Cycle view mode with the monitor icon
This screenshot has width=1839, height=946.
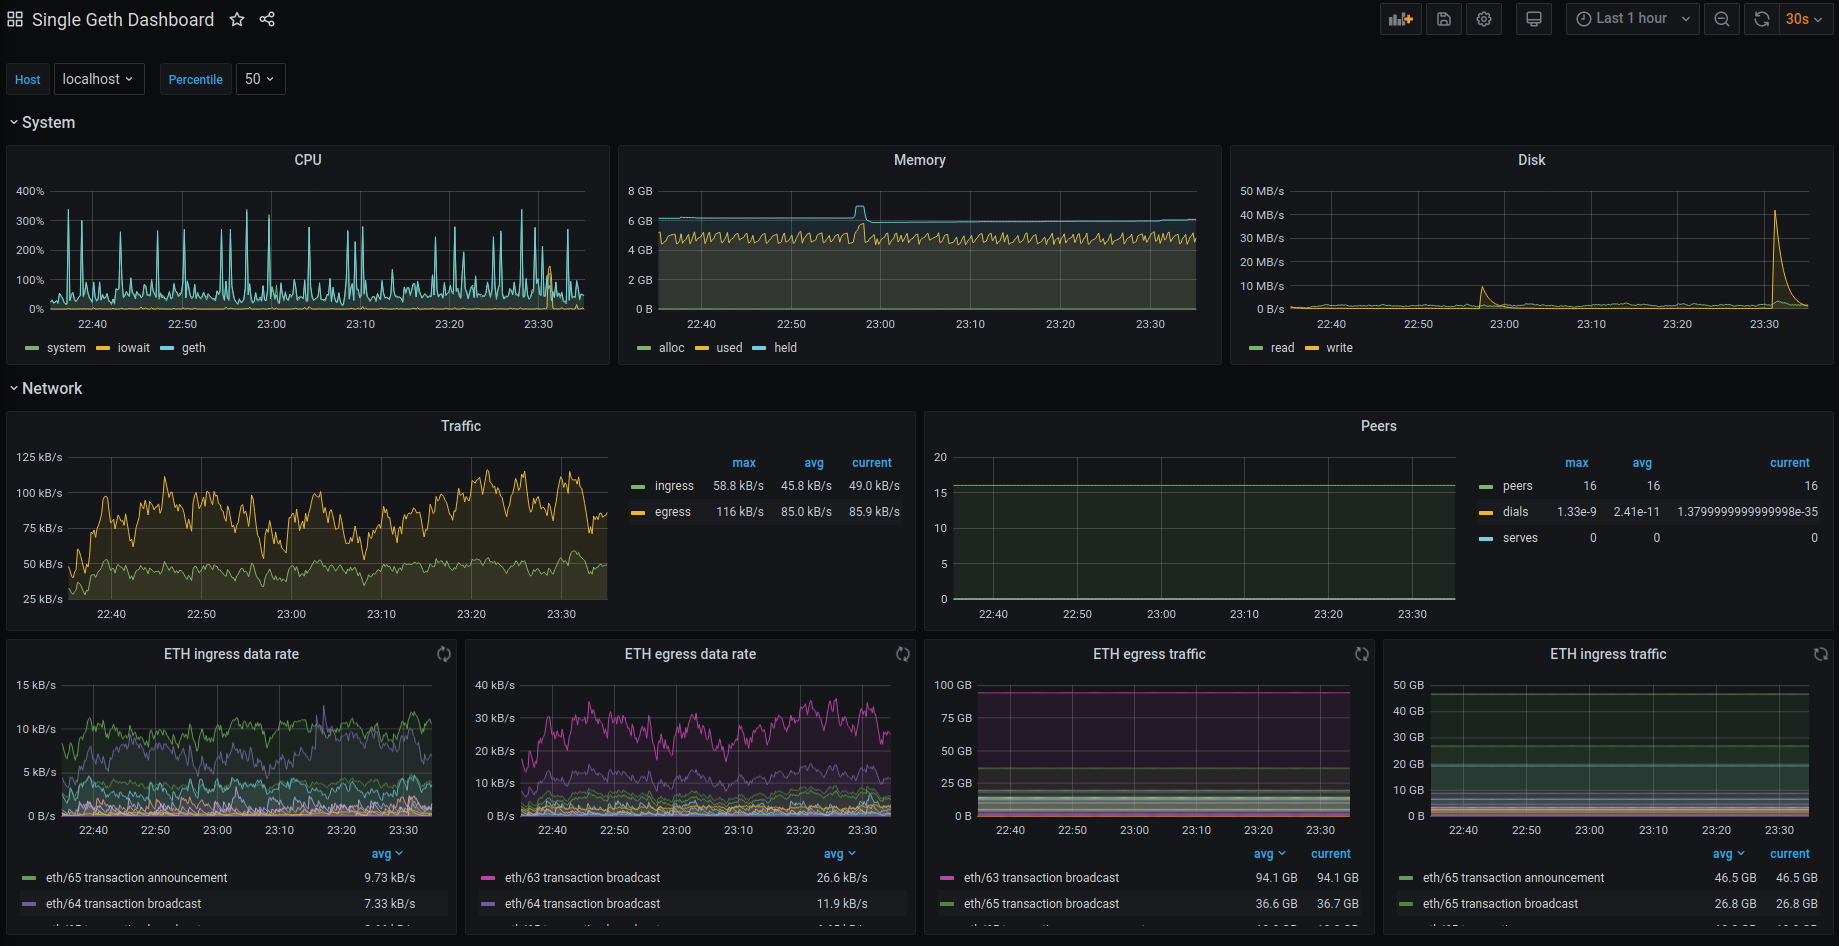click(x=1534, y=19)
